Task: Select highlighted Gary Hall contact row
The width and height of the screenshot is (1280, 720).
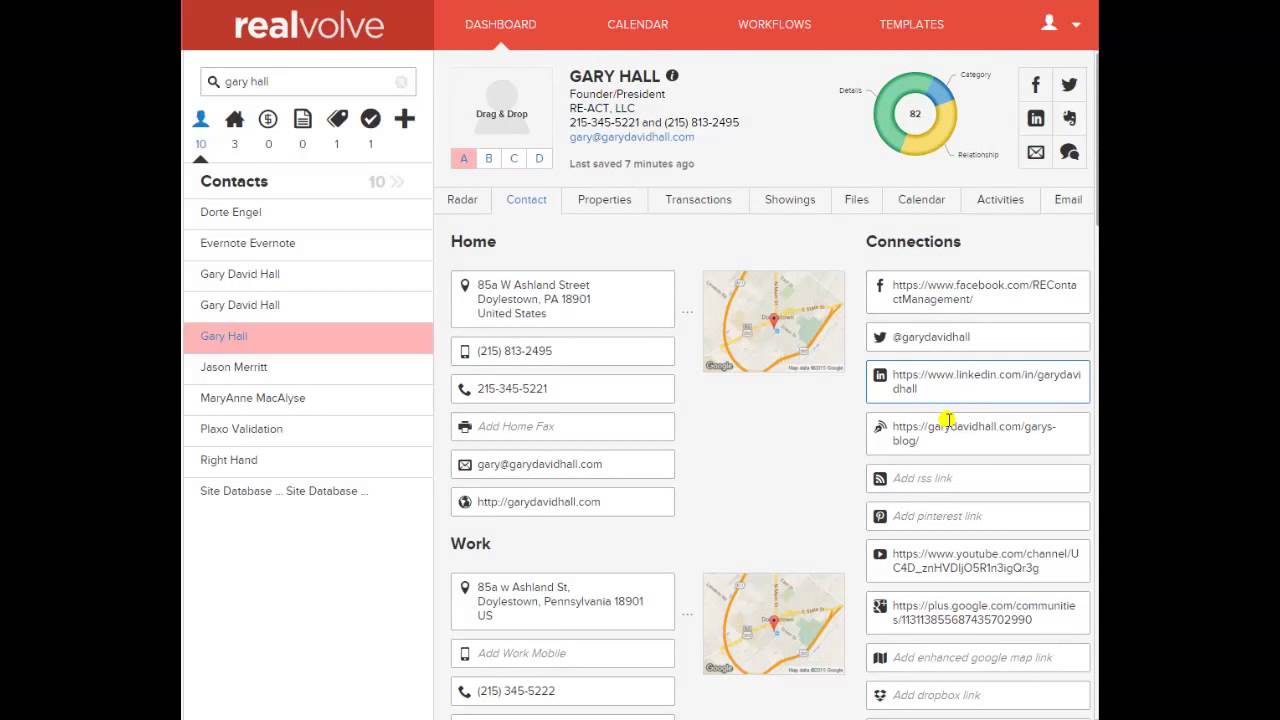Action: 308,336
